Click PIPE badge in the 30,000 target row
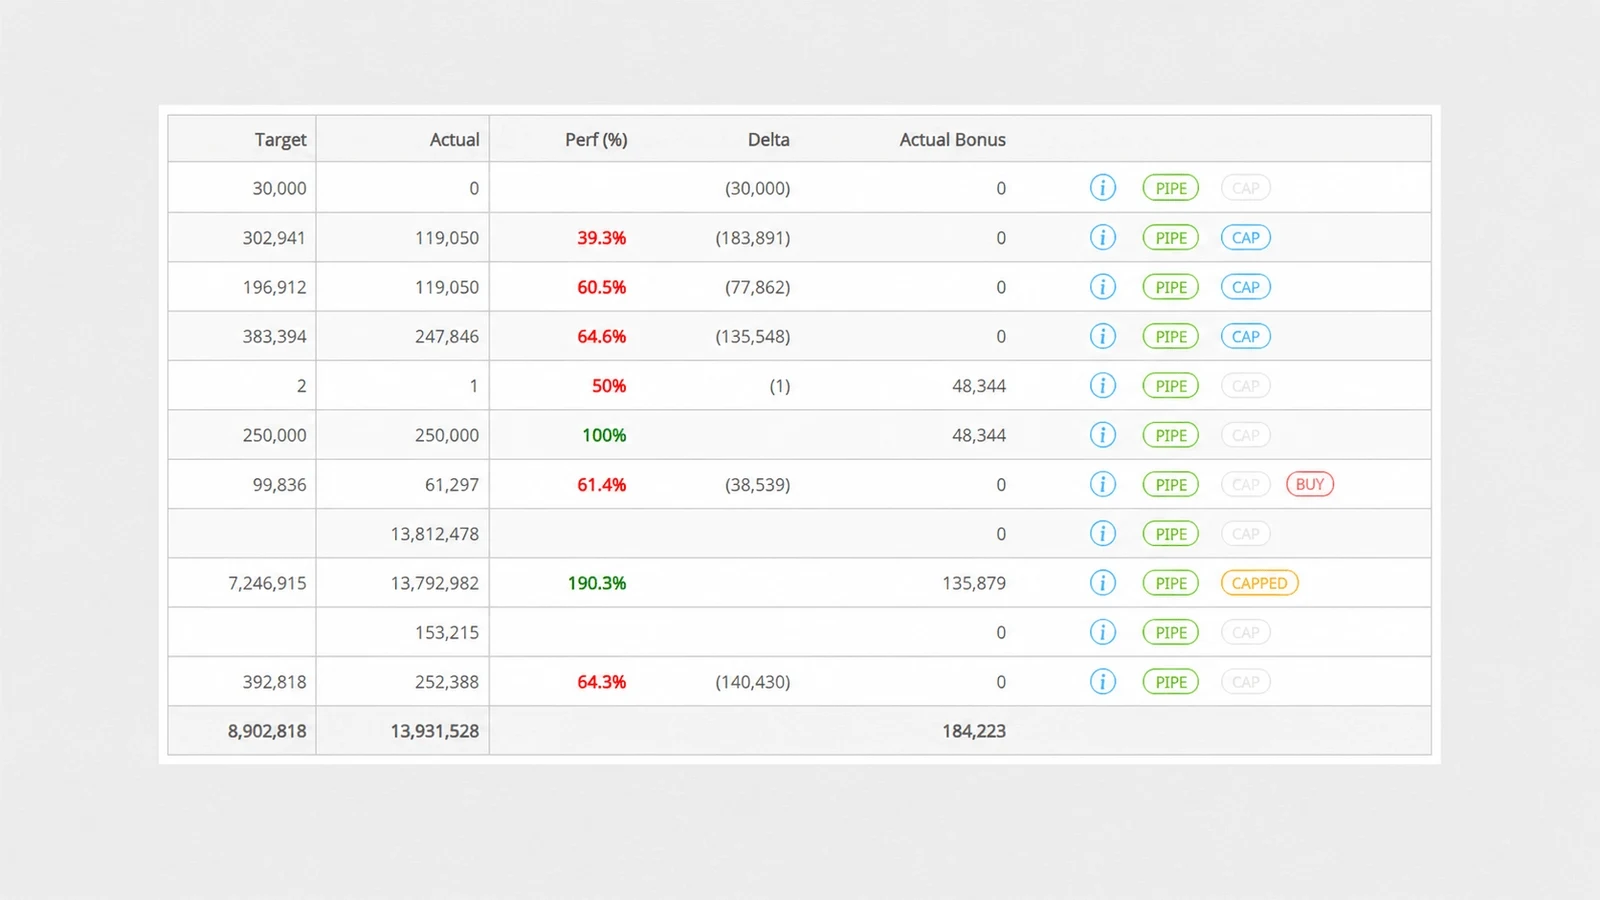This screenshot has height=900, width=1600. tap(1170, 188)
